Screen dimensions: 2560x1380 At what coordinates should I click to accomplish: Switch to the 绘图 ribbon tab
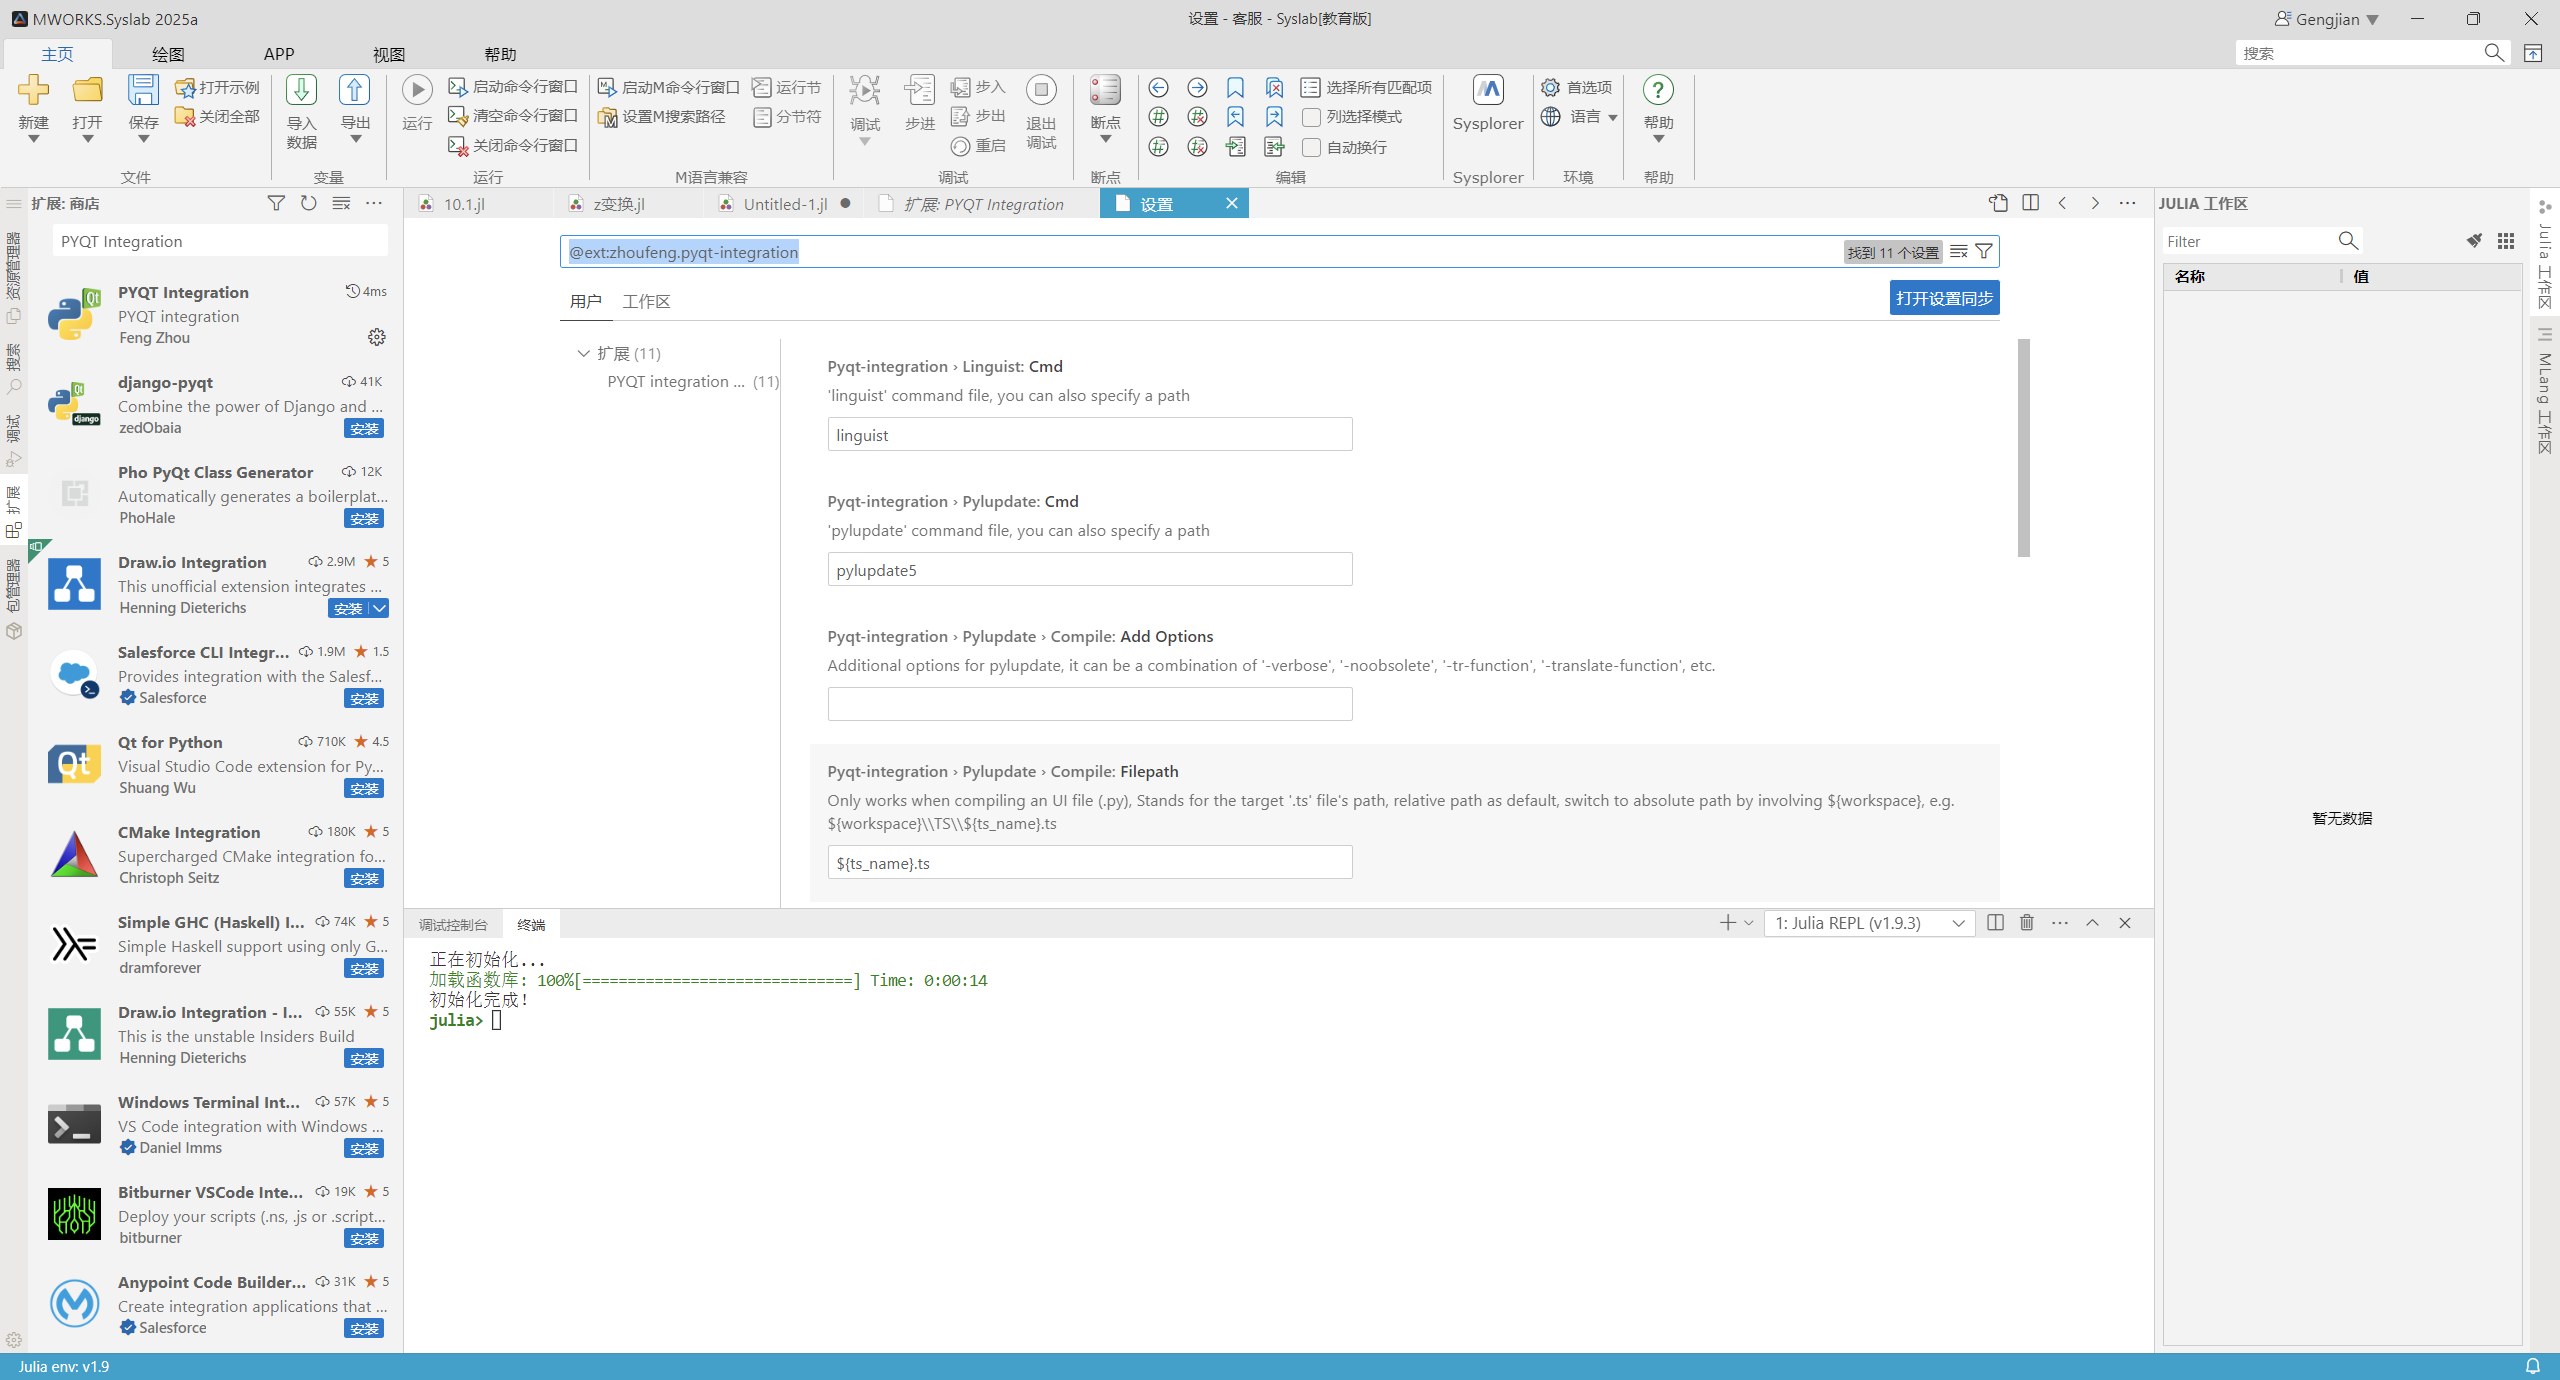[x=168, y=54]
